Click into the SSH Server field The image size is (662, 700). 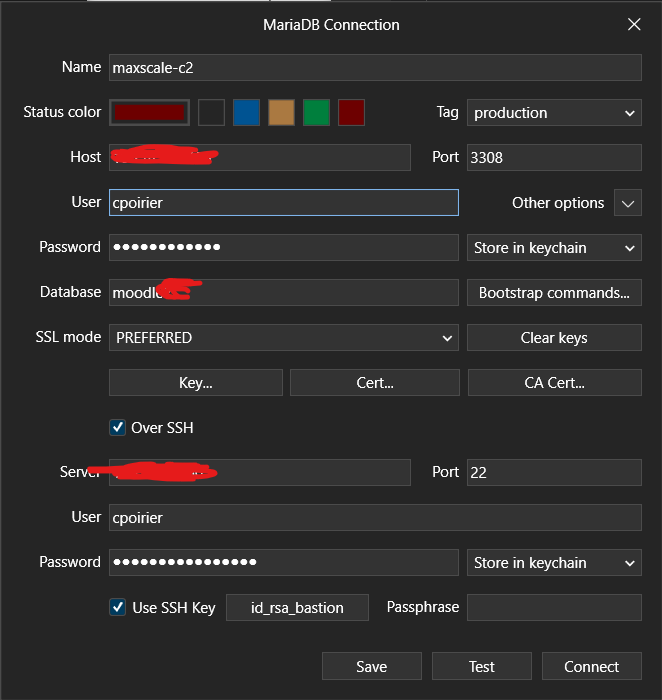(260, 472)
